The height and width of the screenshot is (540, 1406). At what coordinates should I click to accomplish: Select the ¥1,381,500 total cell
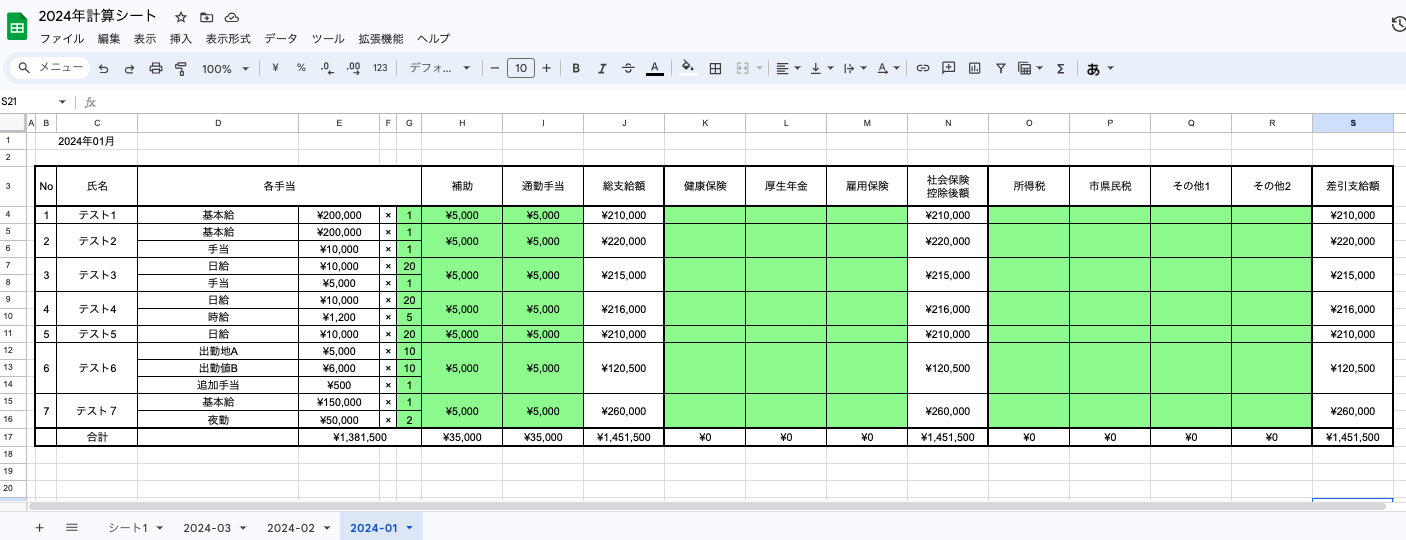click(x=359, y=437)
